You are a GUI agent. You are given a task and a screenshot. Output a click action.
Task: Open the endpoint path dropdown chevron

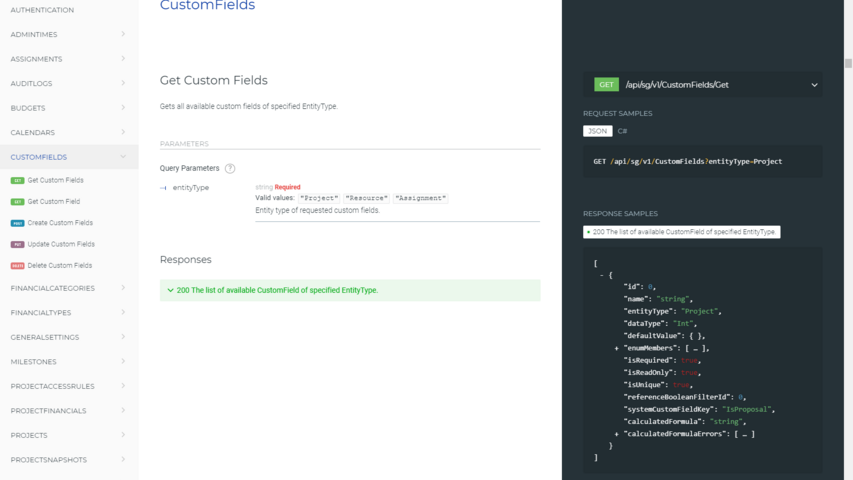point(814,85)
